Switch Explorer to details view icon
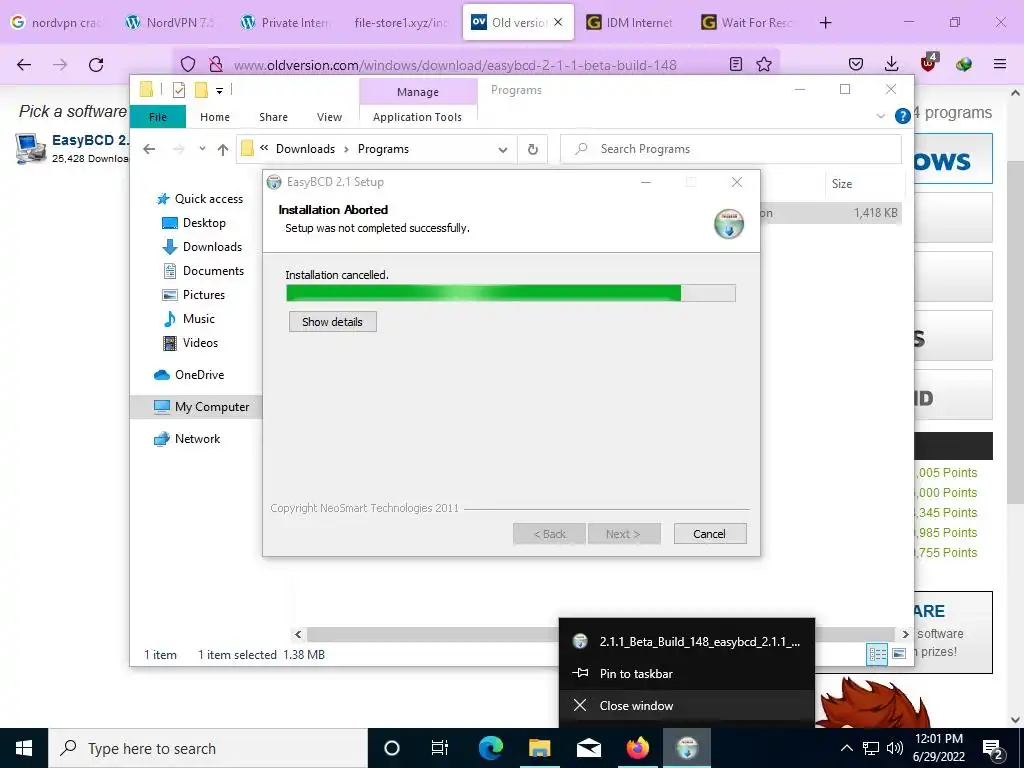1024x768 pixels. (x=876, y=654)
